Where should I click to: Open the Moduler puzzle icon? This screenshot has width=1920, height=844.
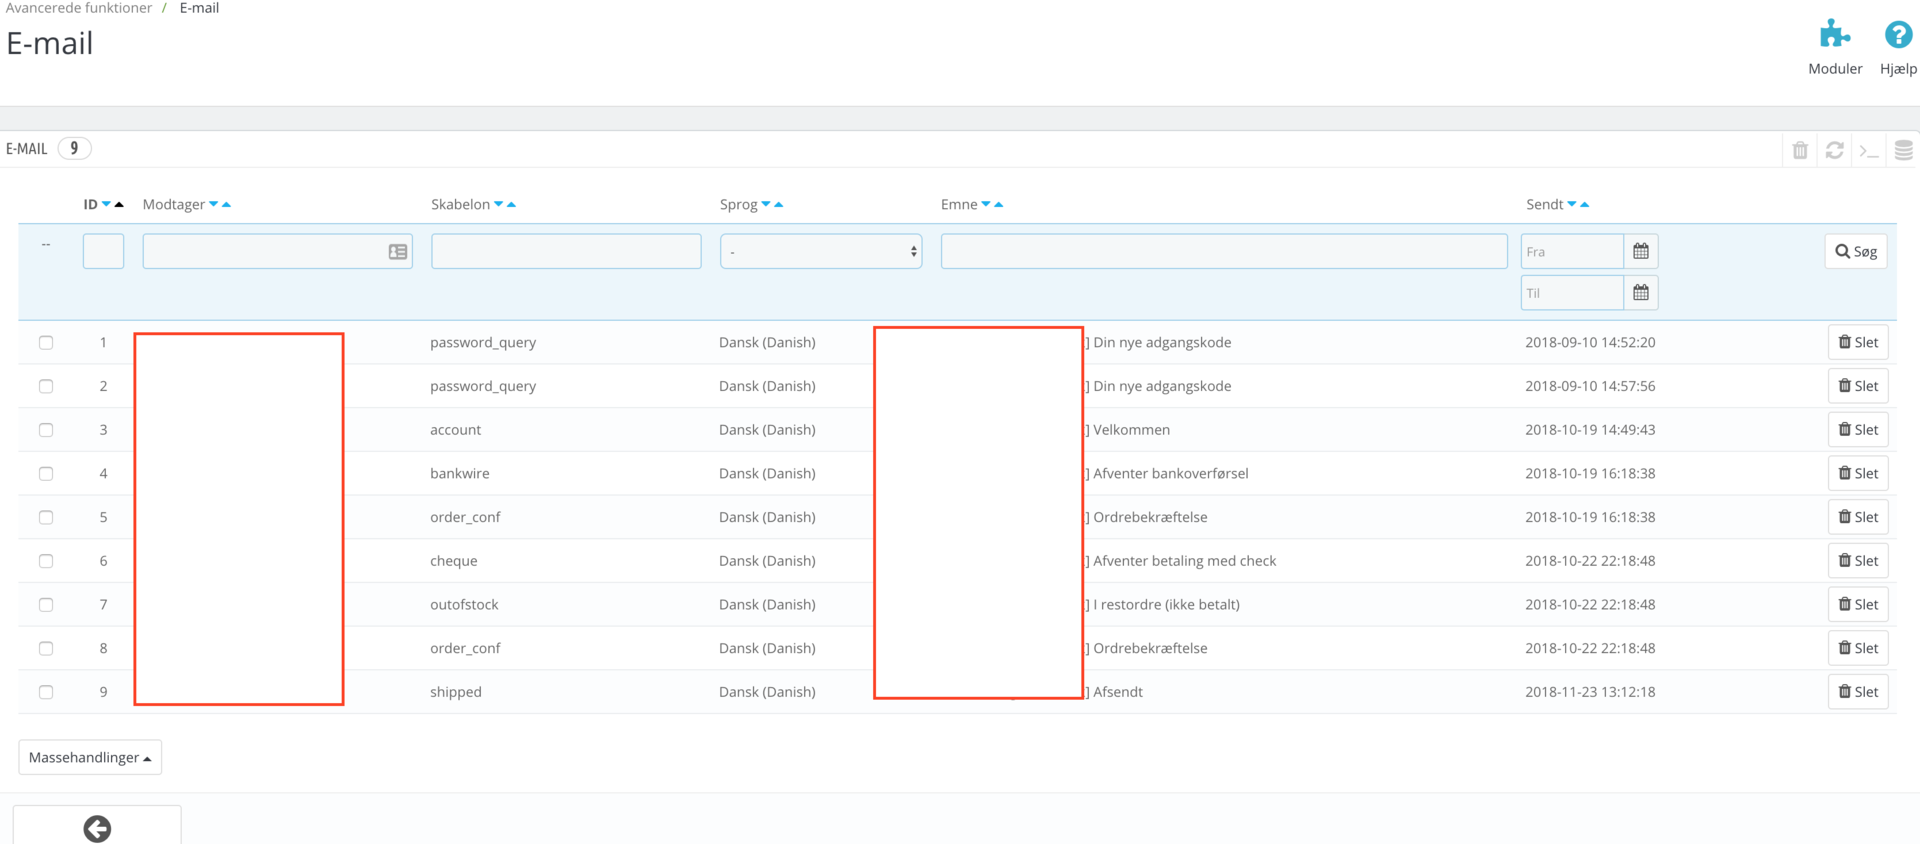pos(1834,34)
